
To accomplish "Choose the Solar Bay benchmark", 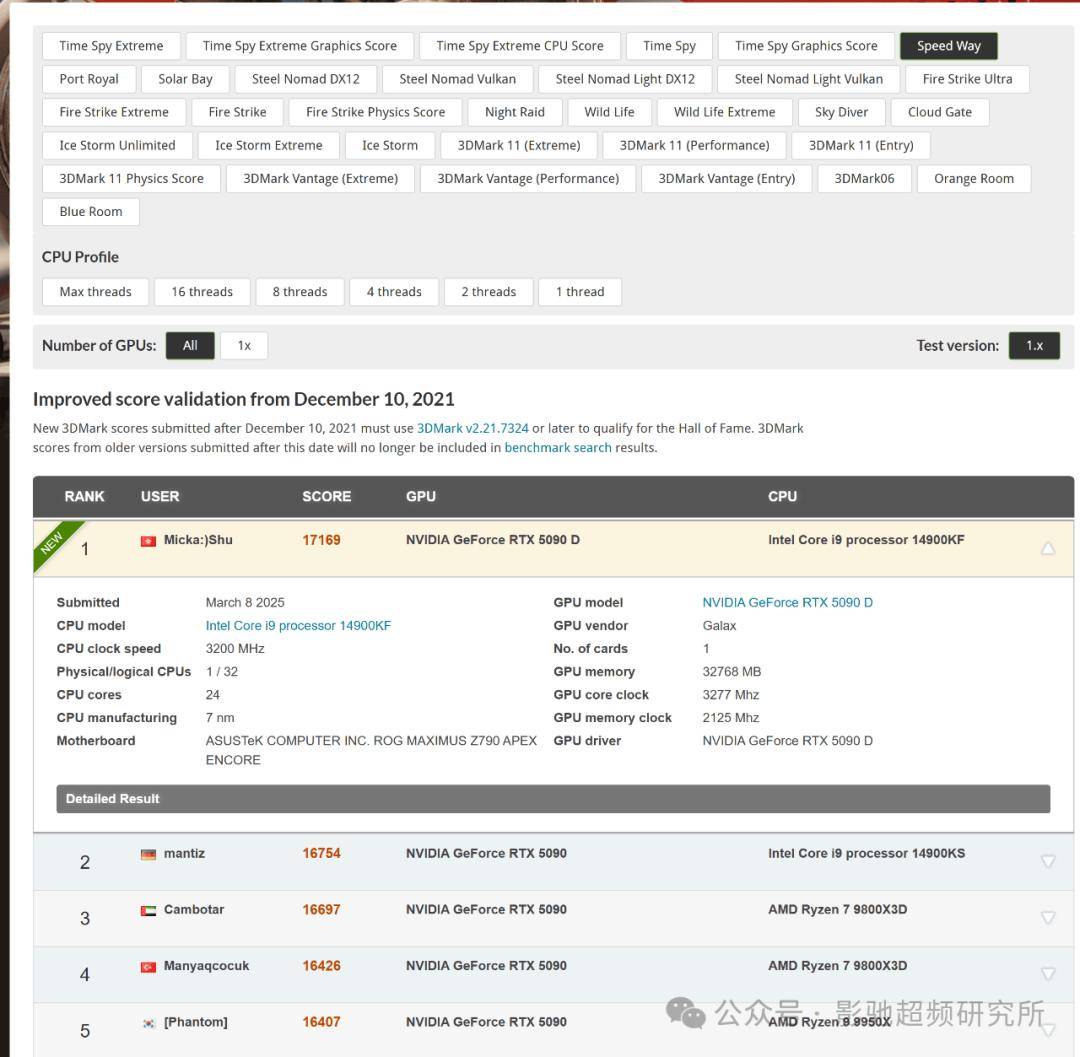I will click(x=185, y=79).
